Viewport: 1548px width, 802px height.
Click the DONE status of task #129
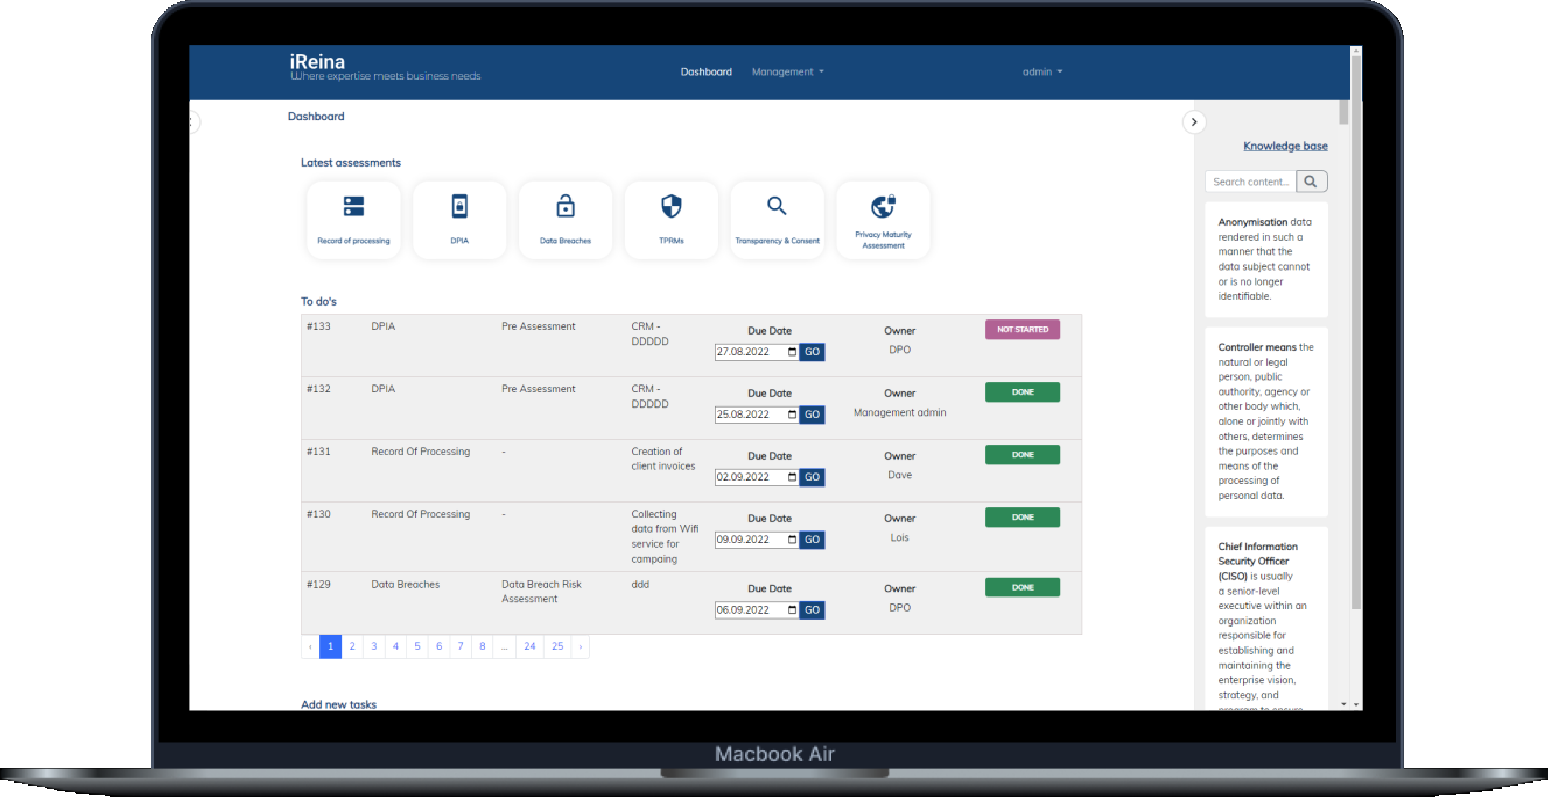click(1022, 588)
